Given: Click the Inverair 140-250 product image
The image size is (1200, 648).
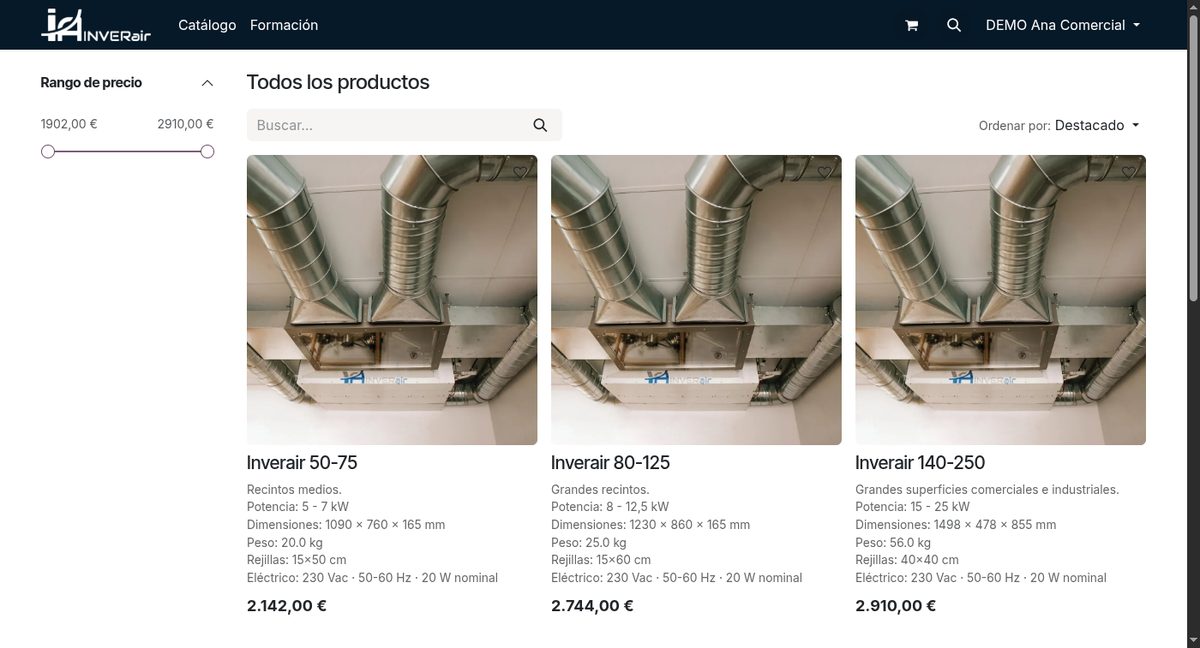Looking at the screenshot, I should [1000, 300].
